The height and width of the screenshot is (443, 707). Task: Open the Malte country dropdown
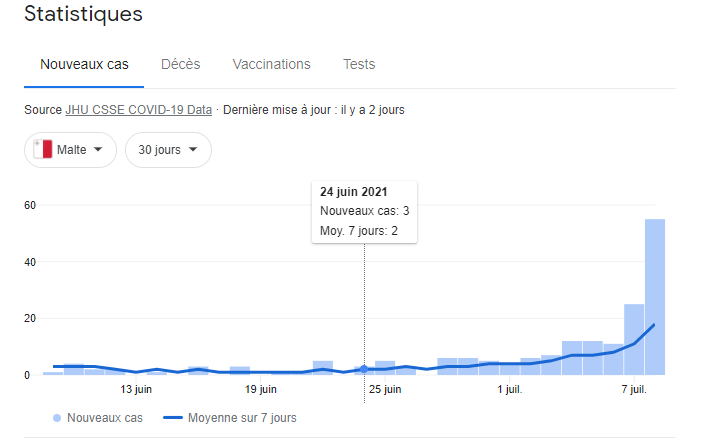coord(70,150)
